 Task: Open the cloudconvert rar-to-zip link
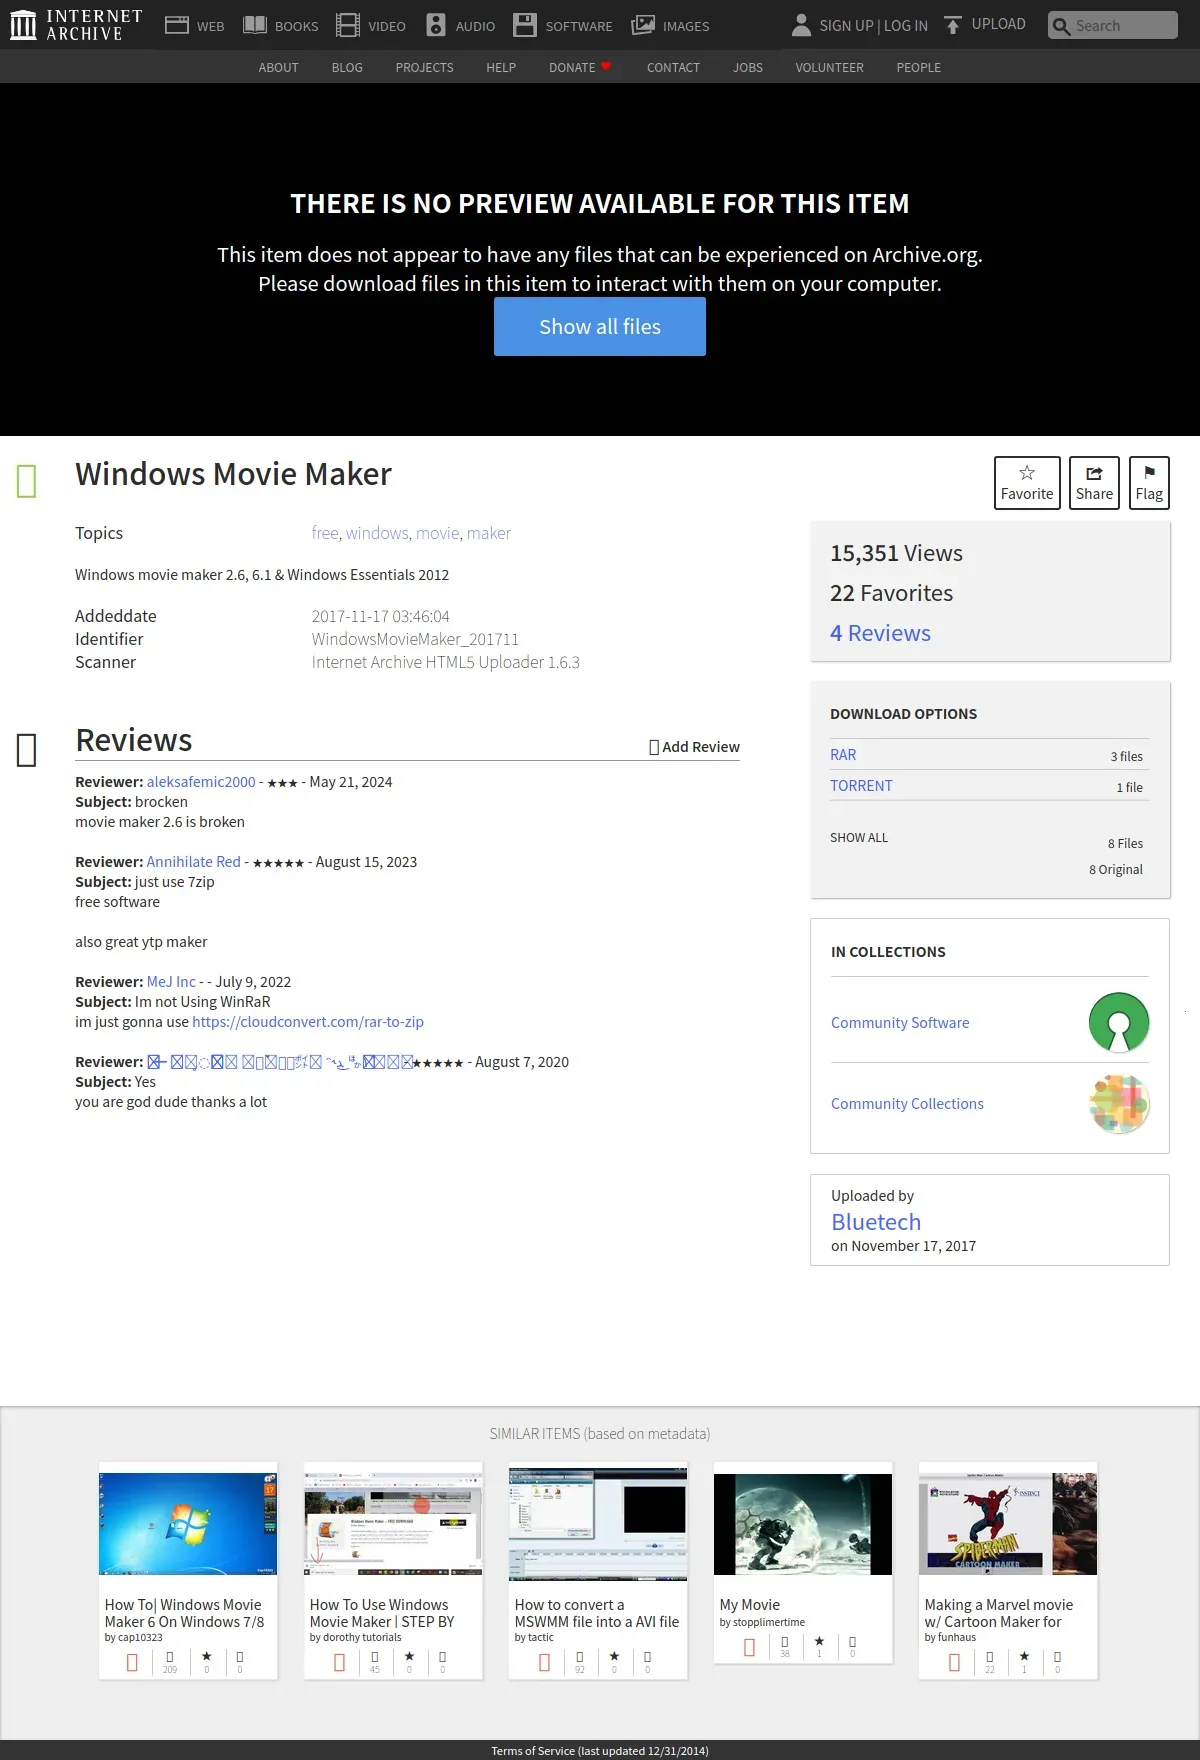[308, 1022]
